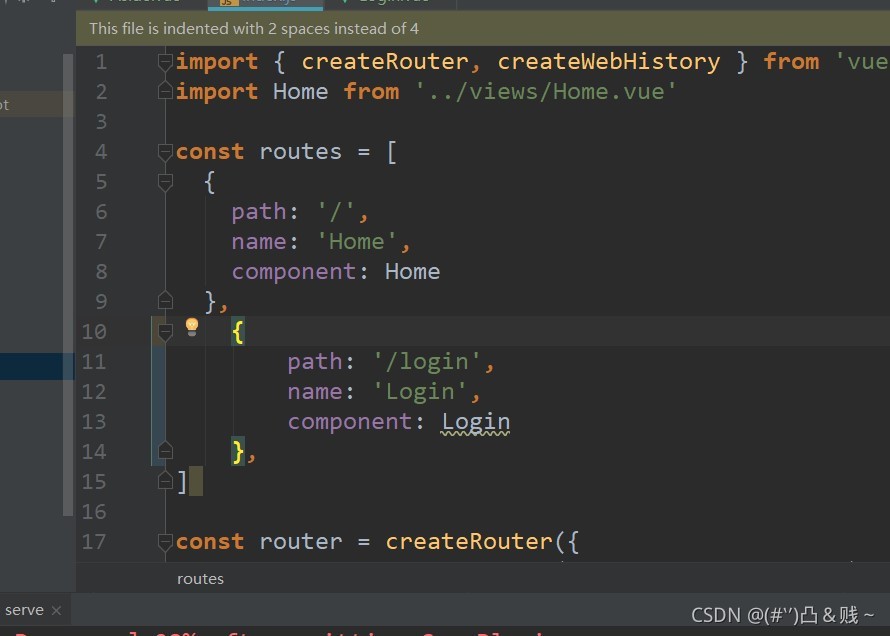Click the component Home value on line 8
This screenshot has width=890, height=636.
coord(412,272)
